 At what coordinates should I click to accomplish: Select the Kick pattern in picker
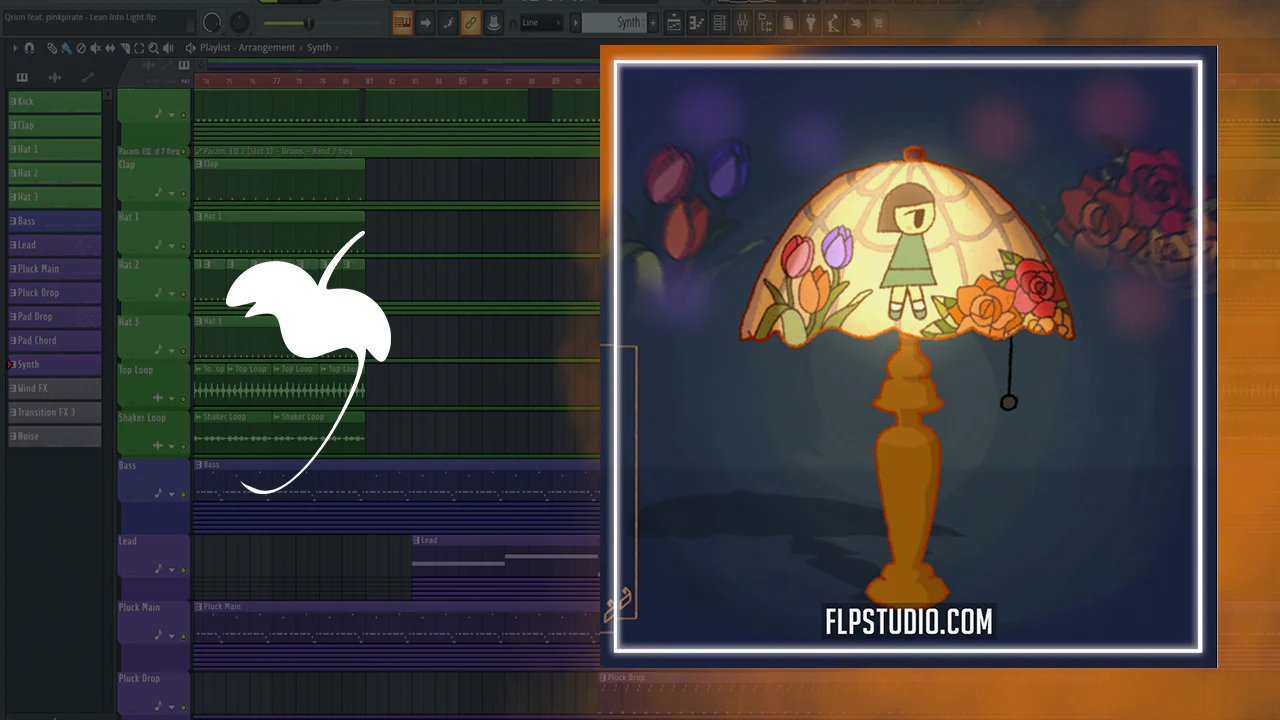[x=55, y=101]
